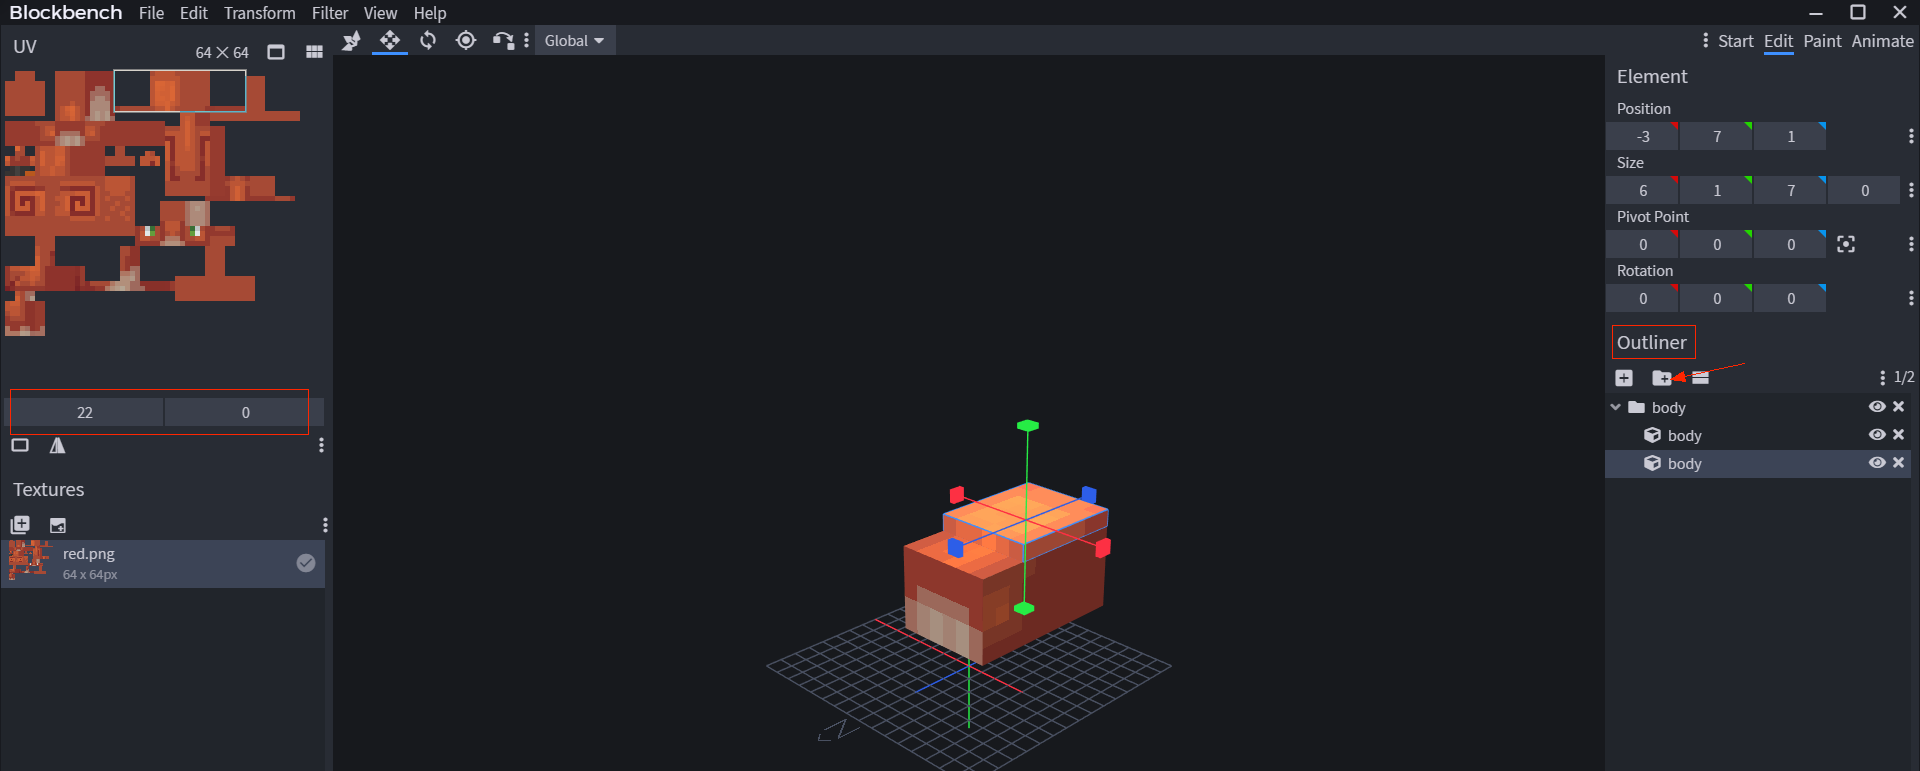
Task: Open the View menu
Action: click(x=380, y=13)
